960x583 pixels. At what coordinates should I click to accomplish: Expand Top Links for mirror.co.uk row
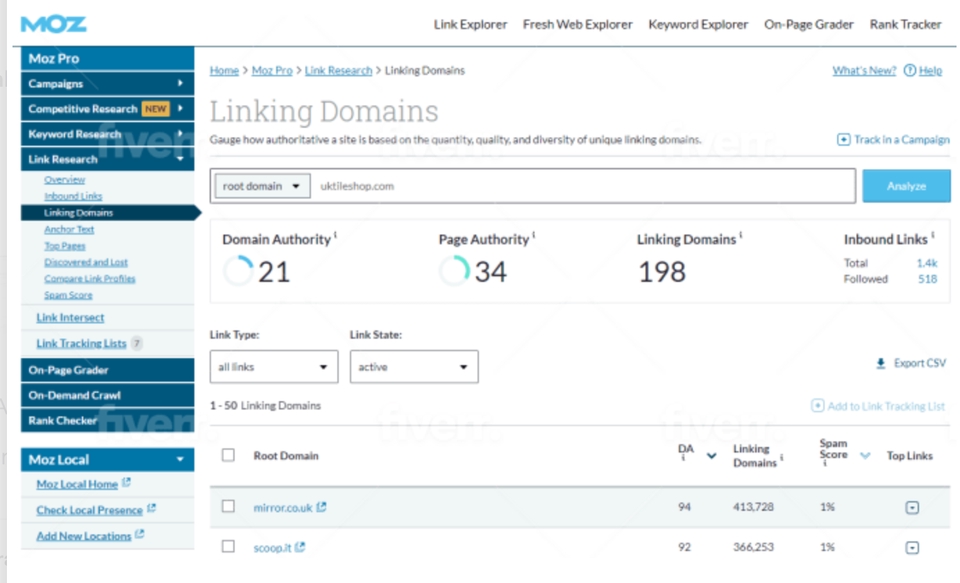912,508
